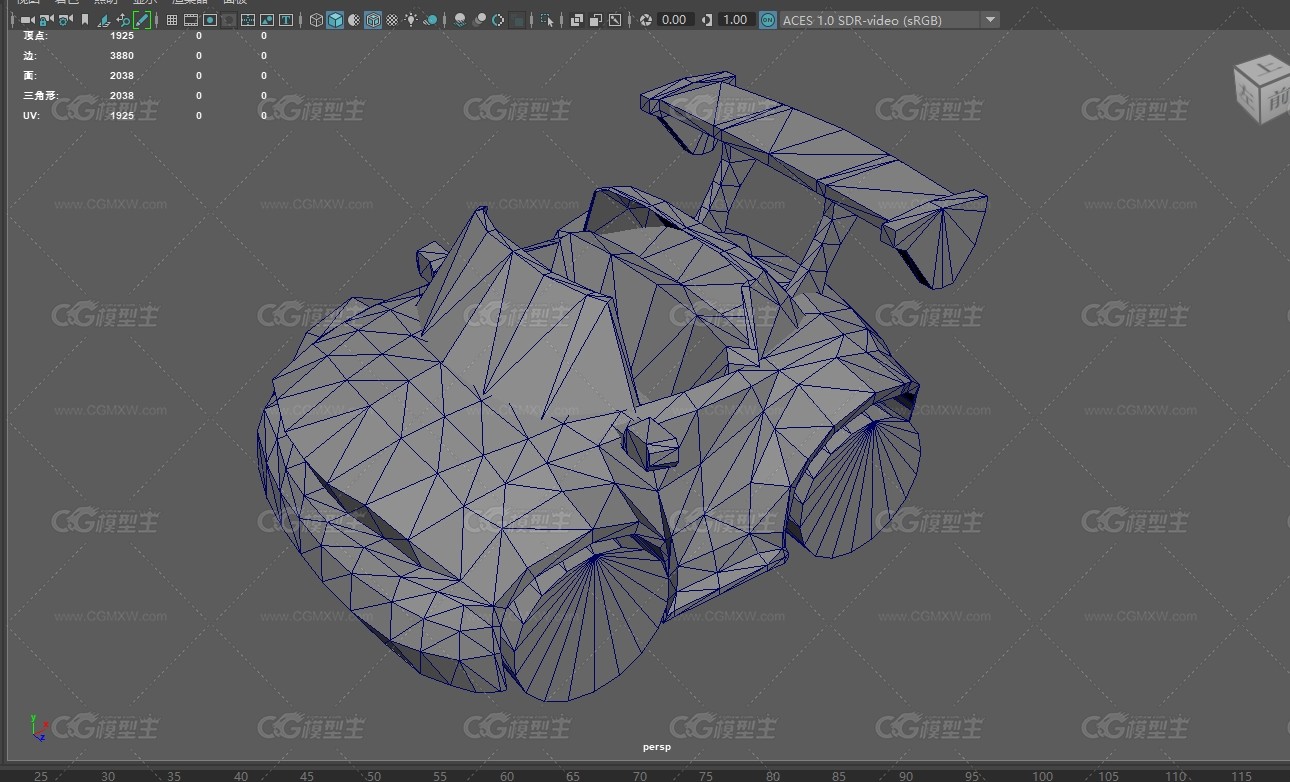Screen dimensions: 1290x782
Task: Click the Depth of Field icon
Action: [517, 20]
